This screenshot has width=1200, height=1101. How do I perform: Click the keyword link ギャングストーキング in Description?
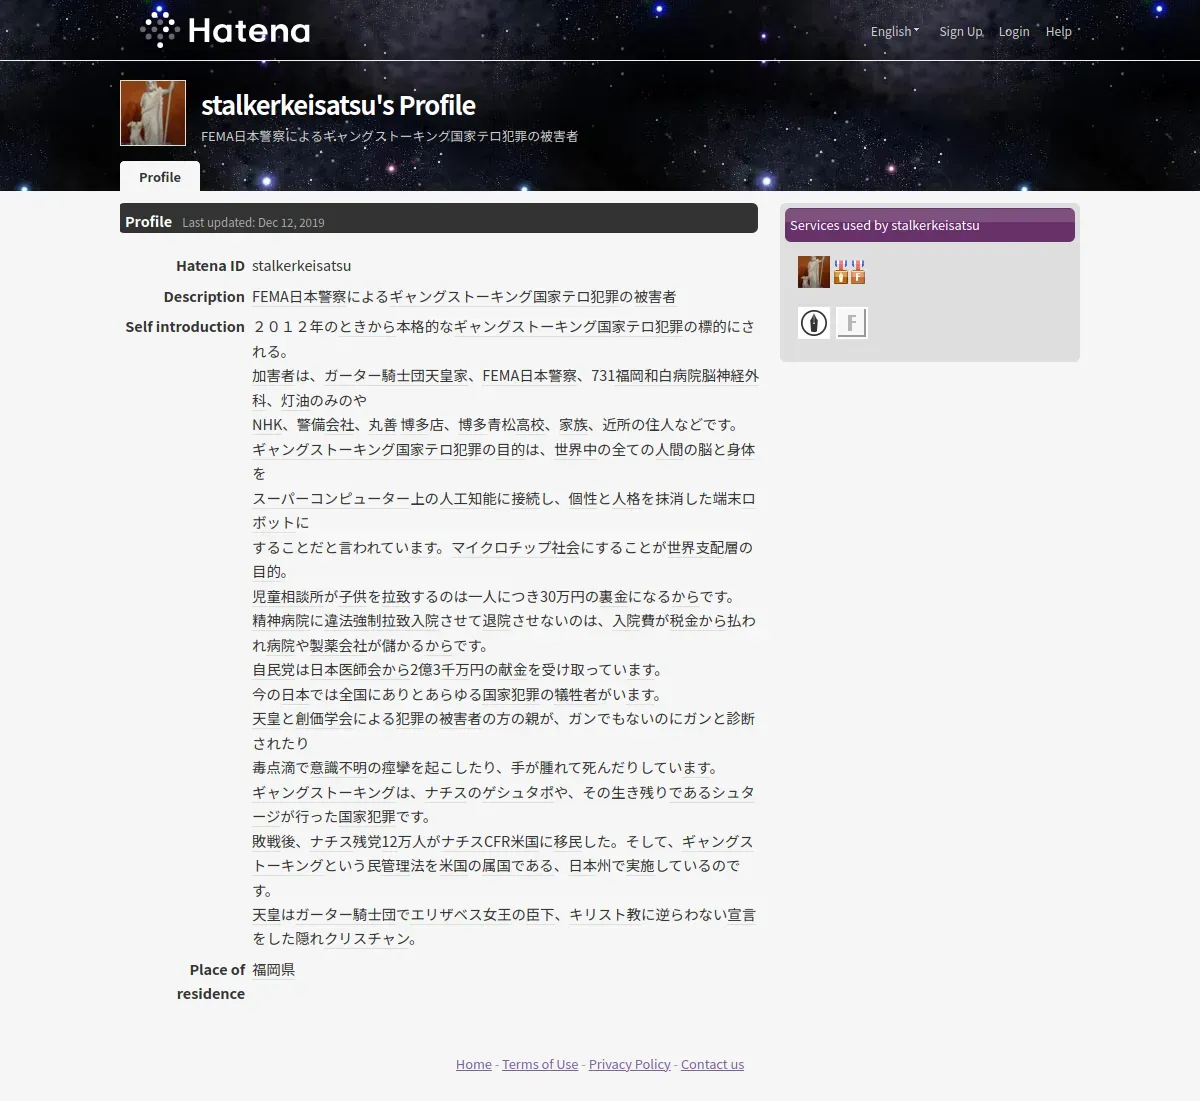(x=461, y=297)
